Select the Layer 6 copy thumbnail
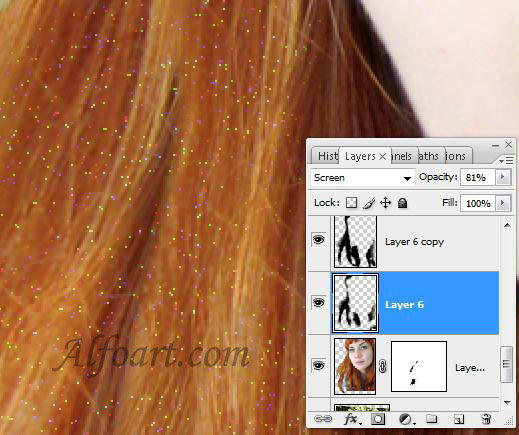The height and width of the screenshot is (435, 519). point(355,241)
